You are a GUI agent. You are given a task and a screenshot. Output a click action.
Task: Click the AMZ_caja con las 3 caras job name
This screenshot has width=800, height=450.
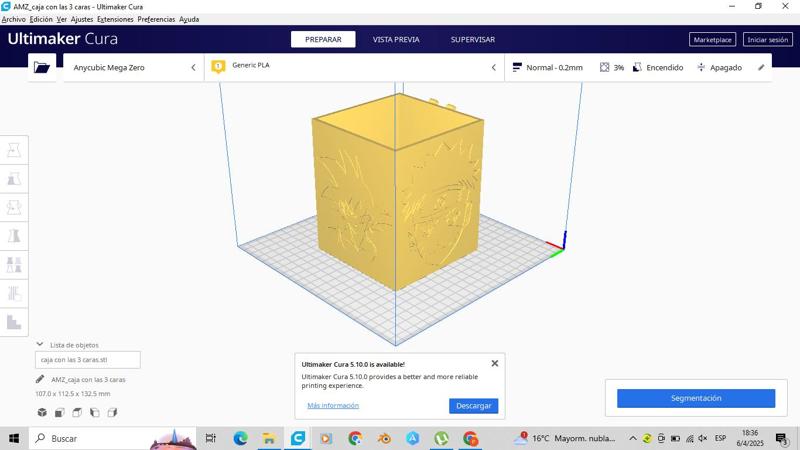click(x=88, y=380)
